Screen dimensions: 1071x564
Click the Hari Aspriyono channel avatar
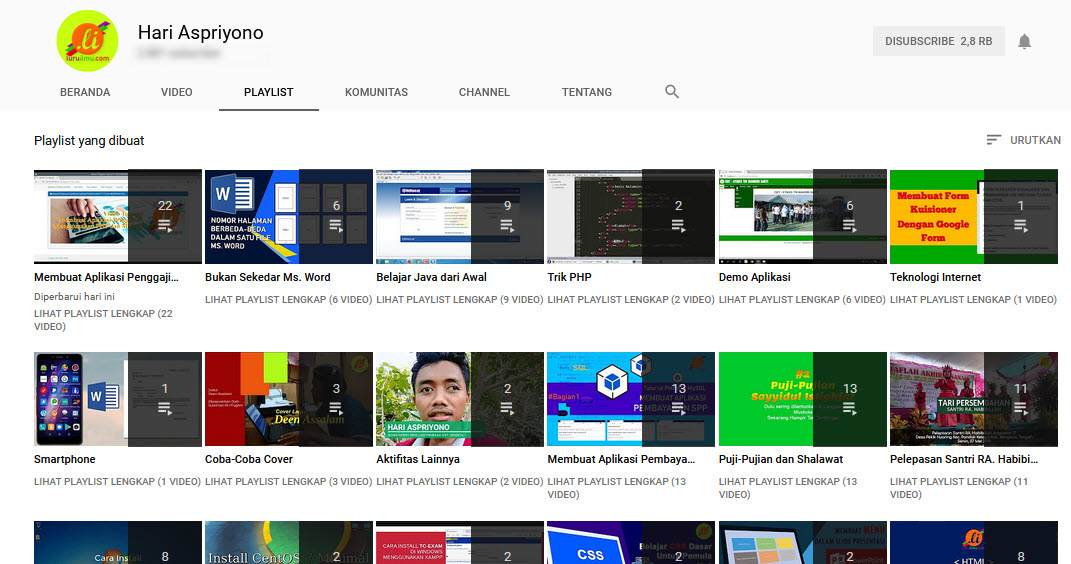pyautogui.click(x=87, y=41)
